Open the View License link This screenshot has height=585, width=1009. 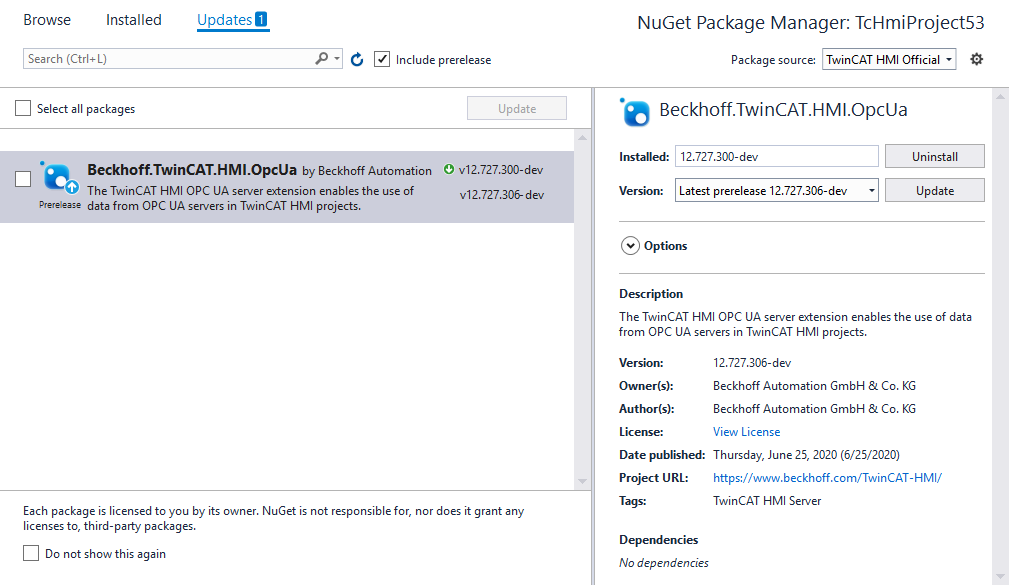(746, 432)
